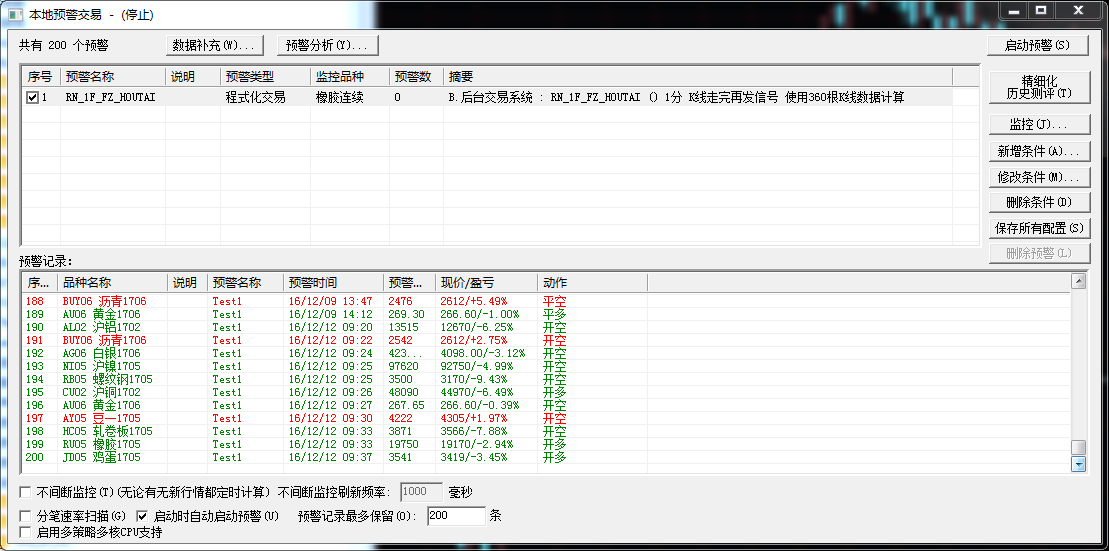The height and width of the screenshot is (551, 1109).
Task: Click the 预警时间 column header in records
Action: coord(333,283)
